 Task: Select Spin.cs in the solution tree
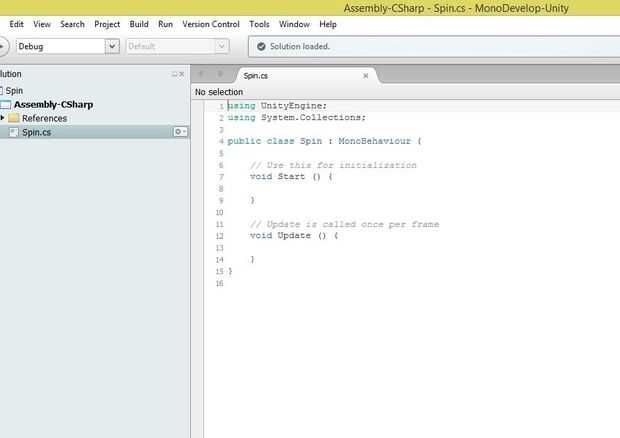pos(36,132)
